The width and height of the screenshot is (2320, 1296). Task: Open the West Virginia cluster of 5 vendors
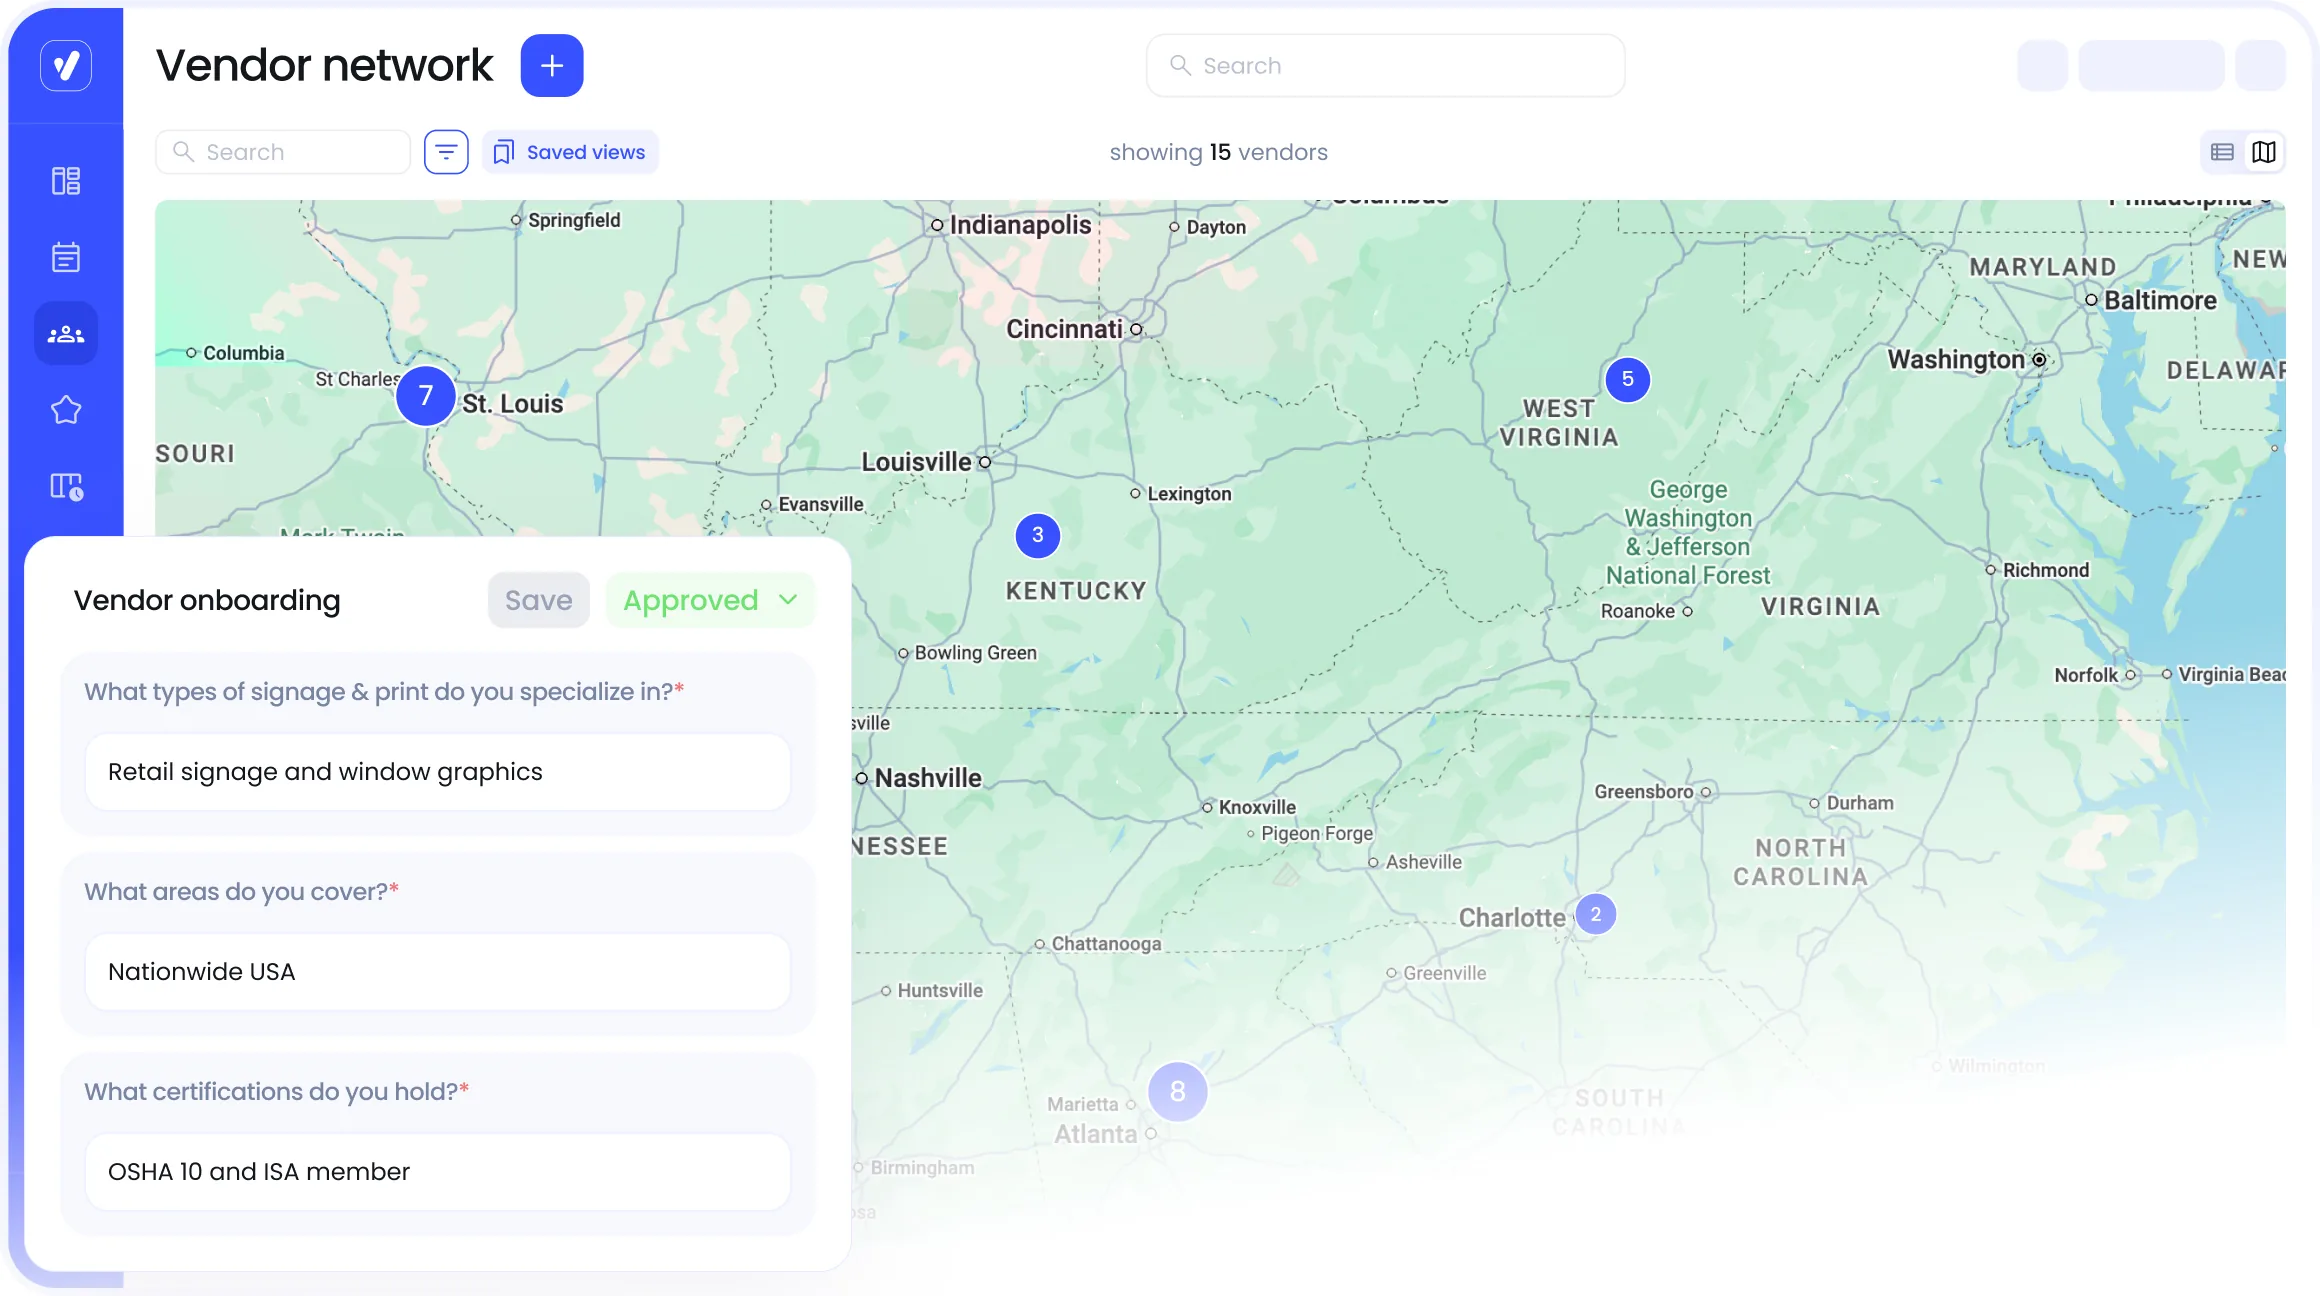point(1628,380)
